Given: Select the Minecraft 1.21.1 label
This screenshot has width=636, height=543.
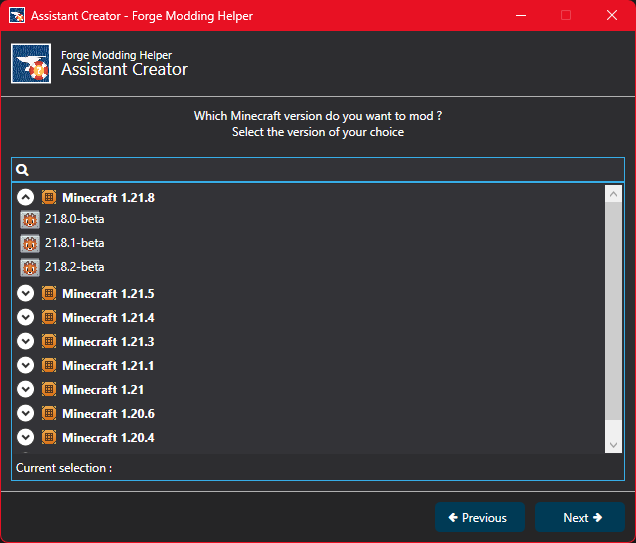Looking at the screenshot, I should pos(108,365).
